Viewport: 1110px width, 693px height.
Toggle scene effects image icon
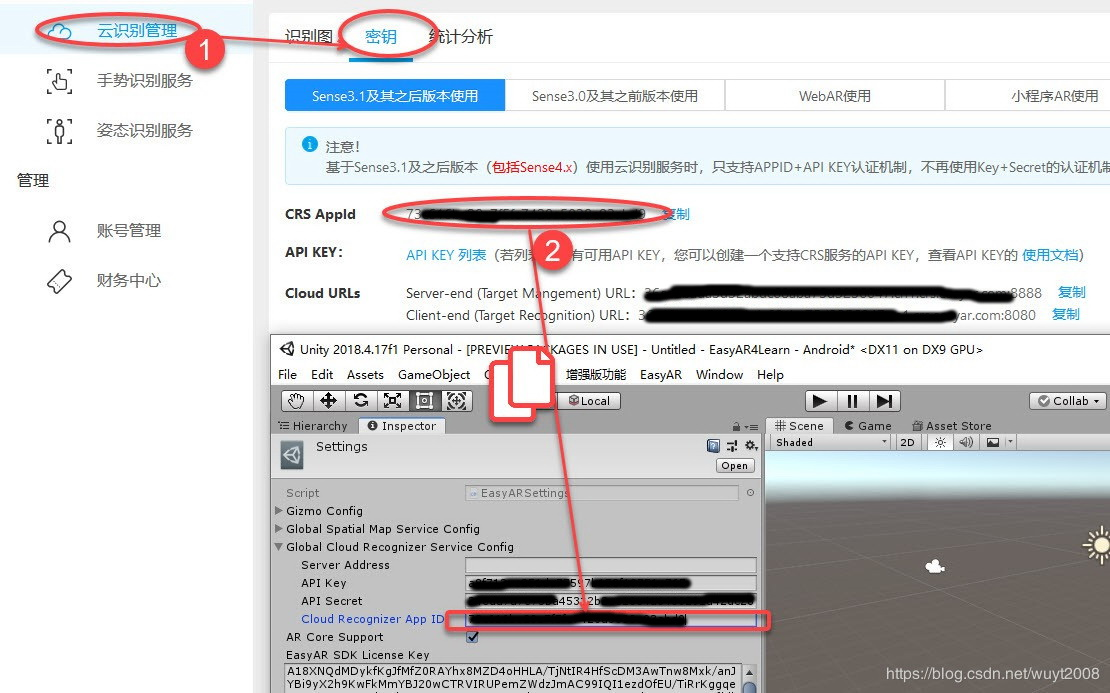(x=993, y=442)
